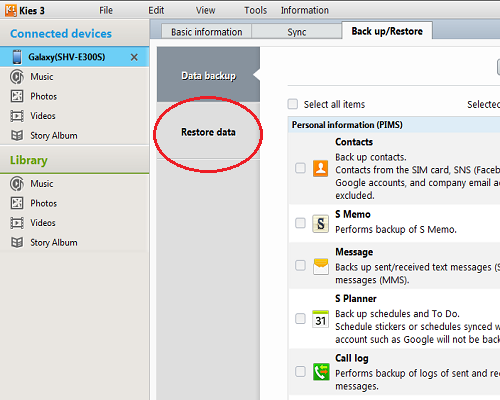
Task: Click the Library heading
Action: pos(29,160)
